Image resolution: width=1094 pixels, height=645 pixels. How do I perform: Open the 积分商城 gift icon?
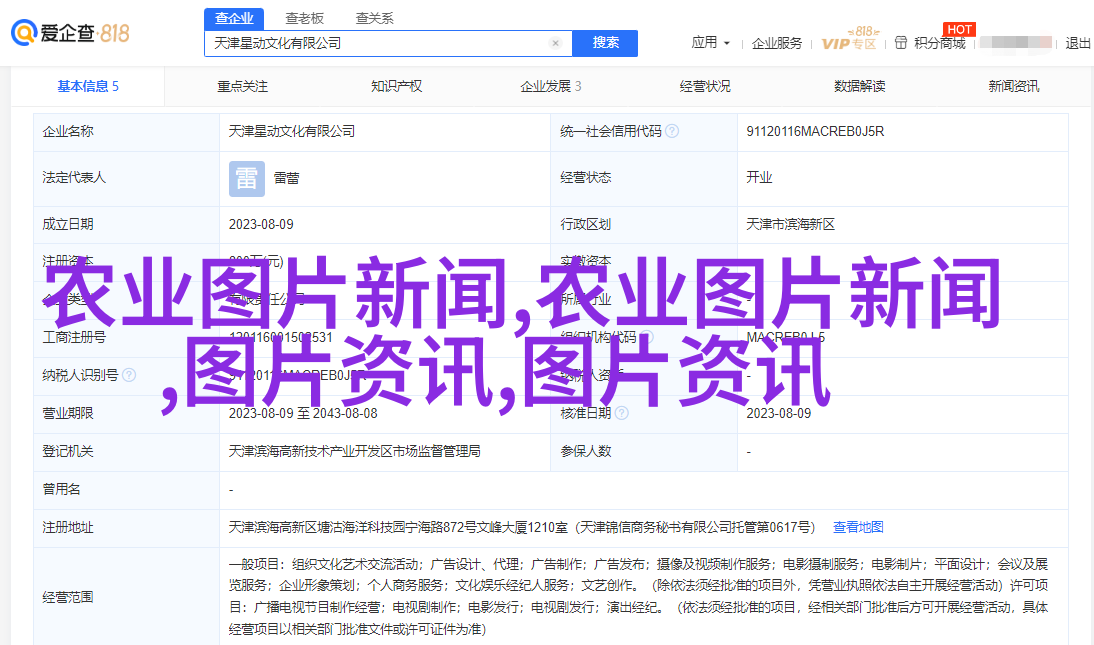(x=901, y=43)
